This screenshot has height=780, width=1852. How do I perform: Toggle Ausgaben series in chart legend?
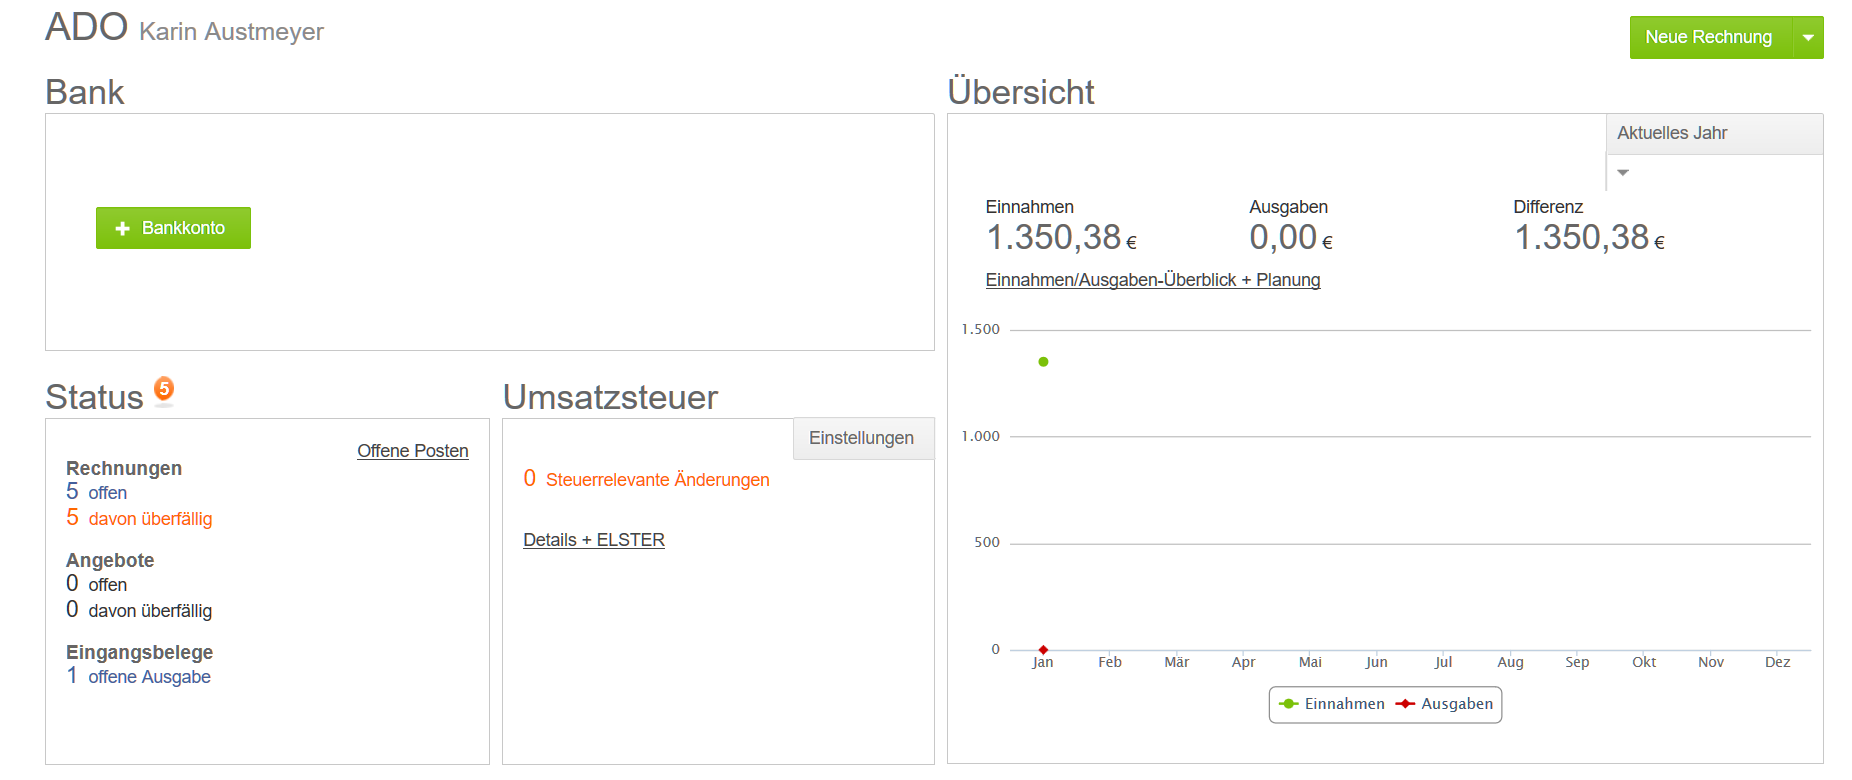coord(1445,704)
